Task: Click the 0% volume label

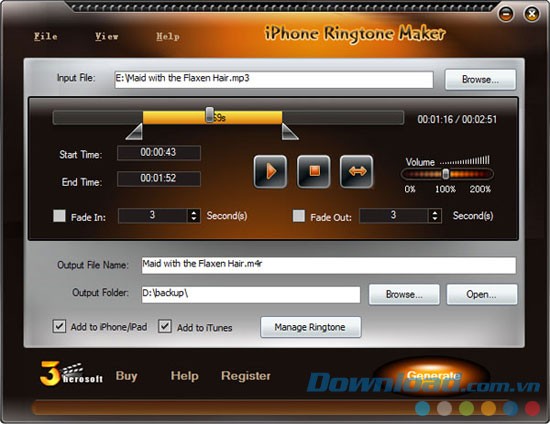Action: (410, 189)
